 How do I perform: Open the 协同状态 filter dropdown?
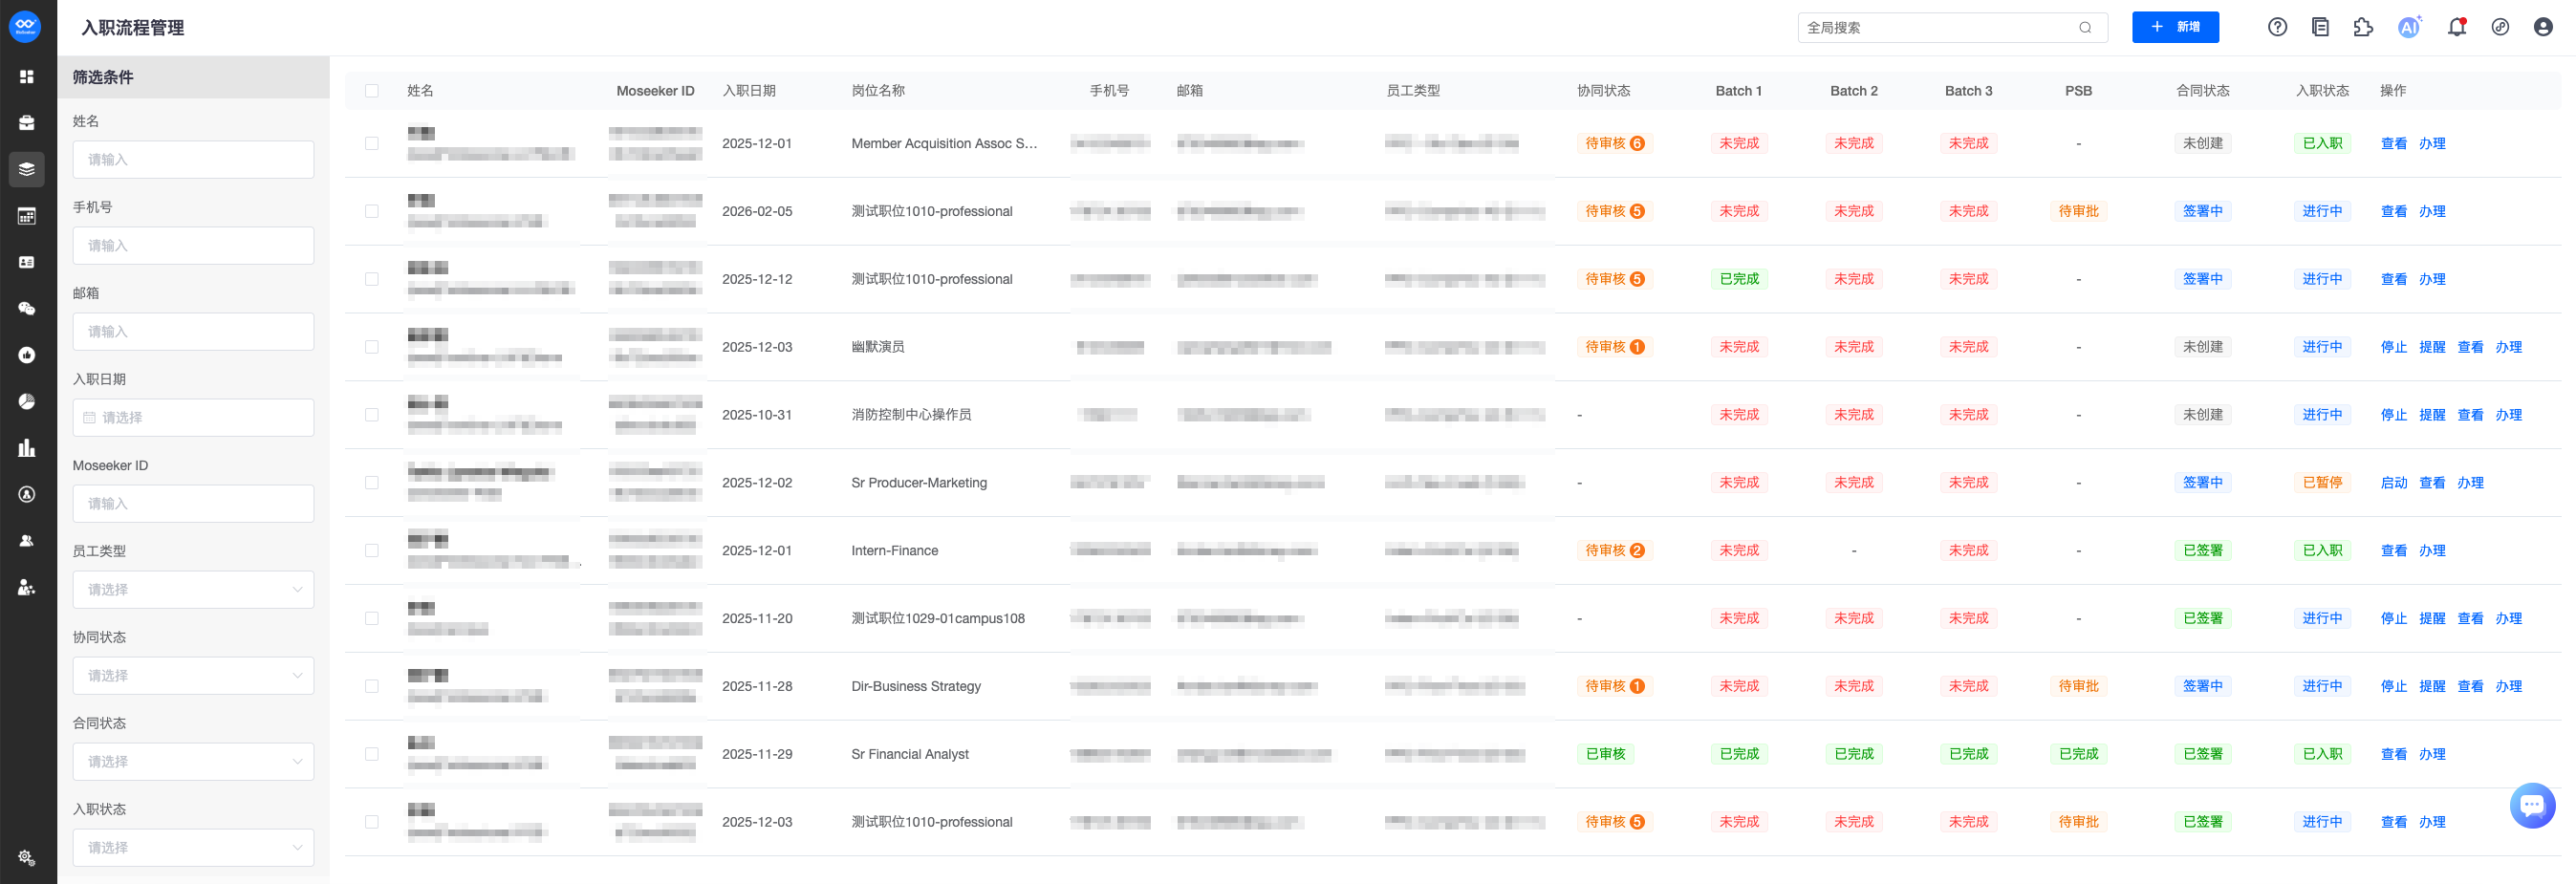193,676
